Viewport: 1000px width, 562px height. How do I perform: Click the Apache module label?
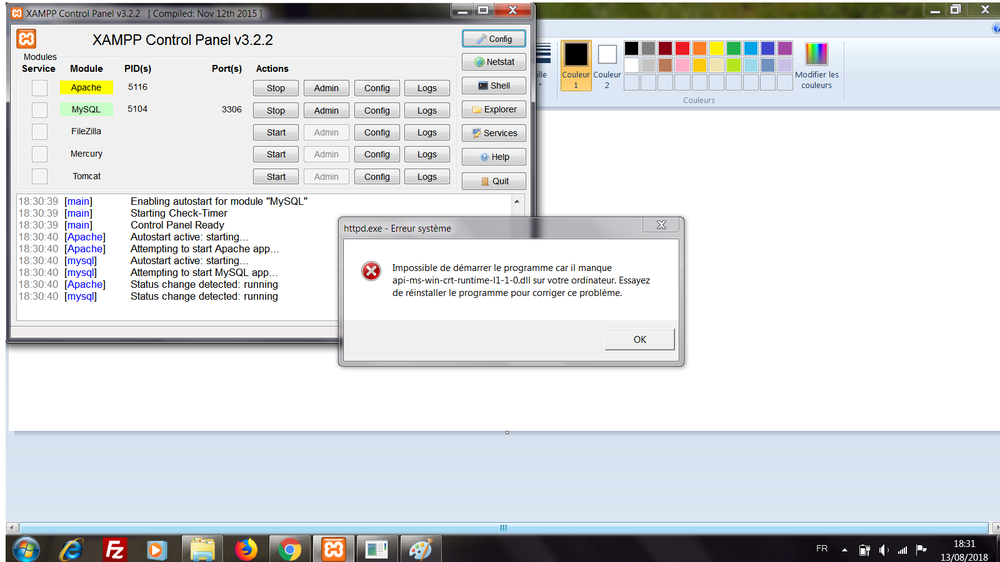pos(86,87)
